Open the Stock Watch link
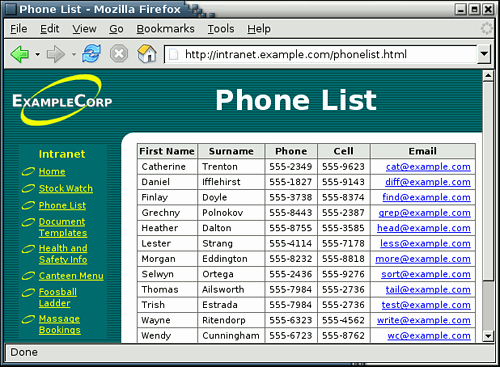500x367 pixels. (x=66, y=188)
